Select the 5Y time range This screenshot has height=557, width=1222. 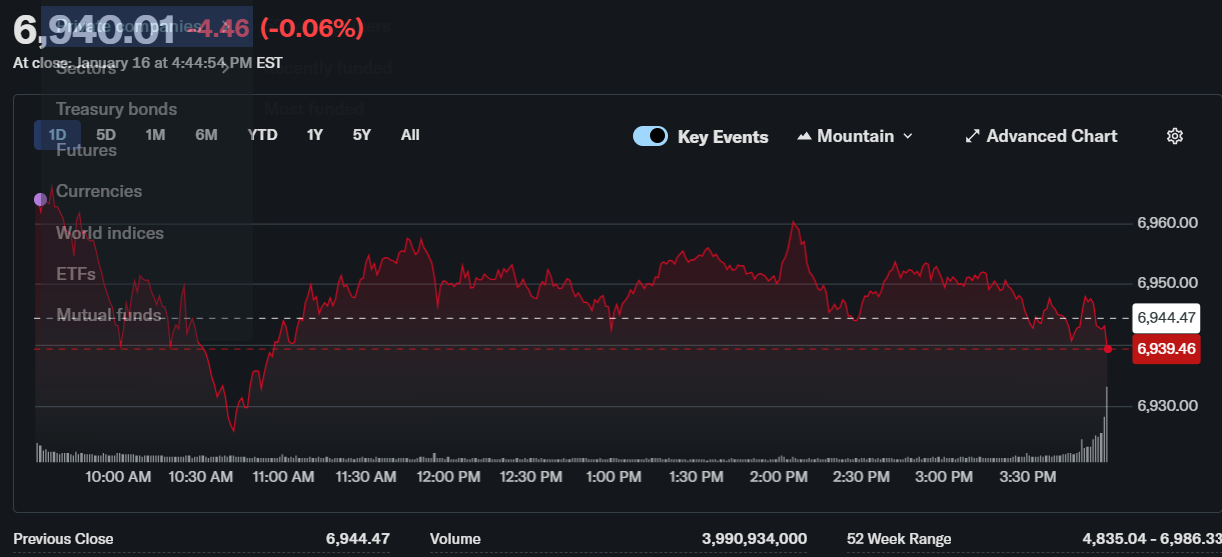click(361, 135)
